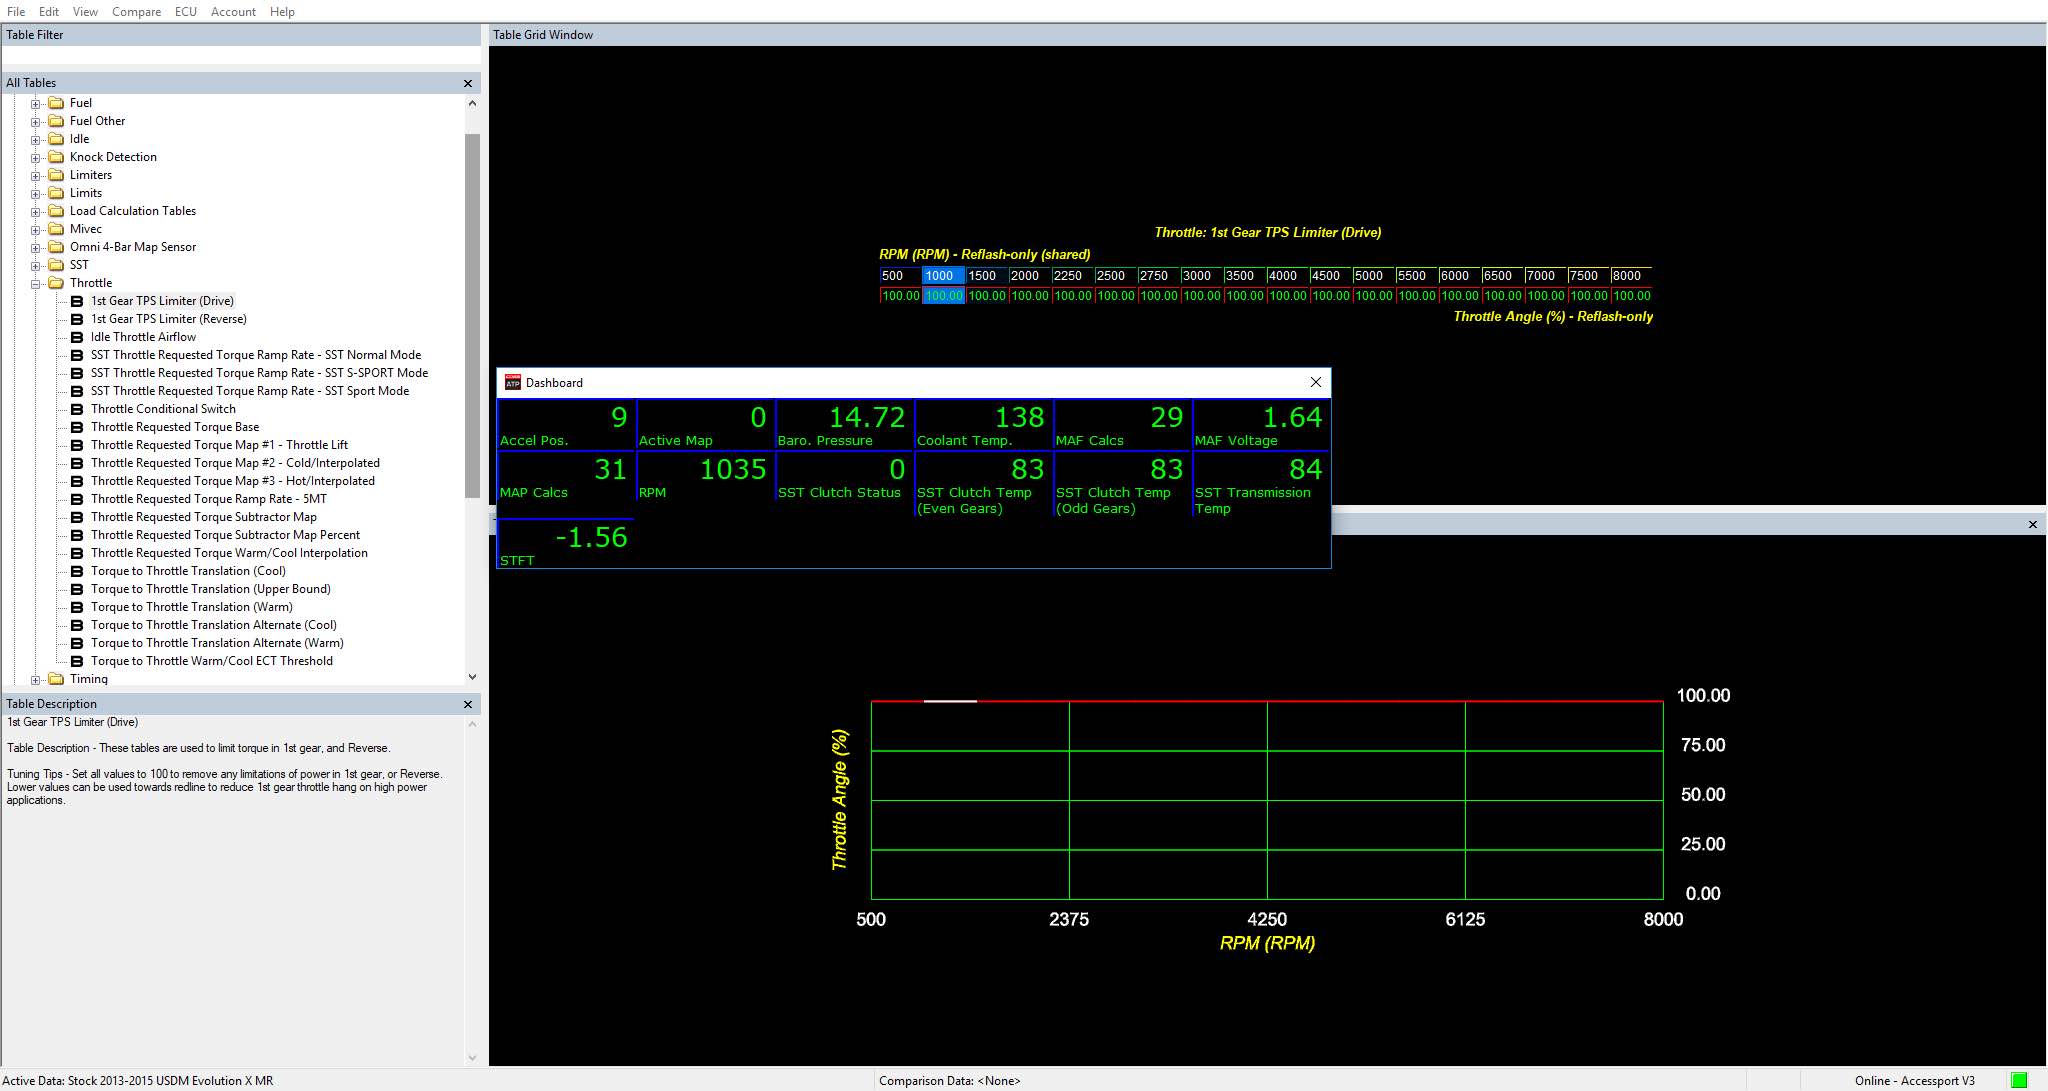
Task: Click the STFT gauge in Dashboard
Action: (x=565, y=544)
